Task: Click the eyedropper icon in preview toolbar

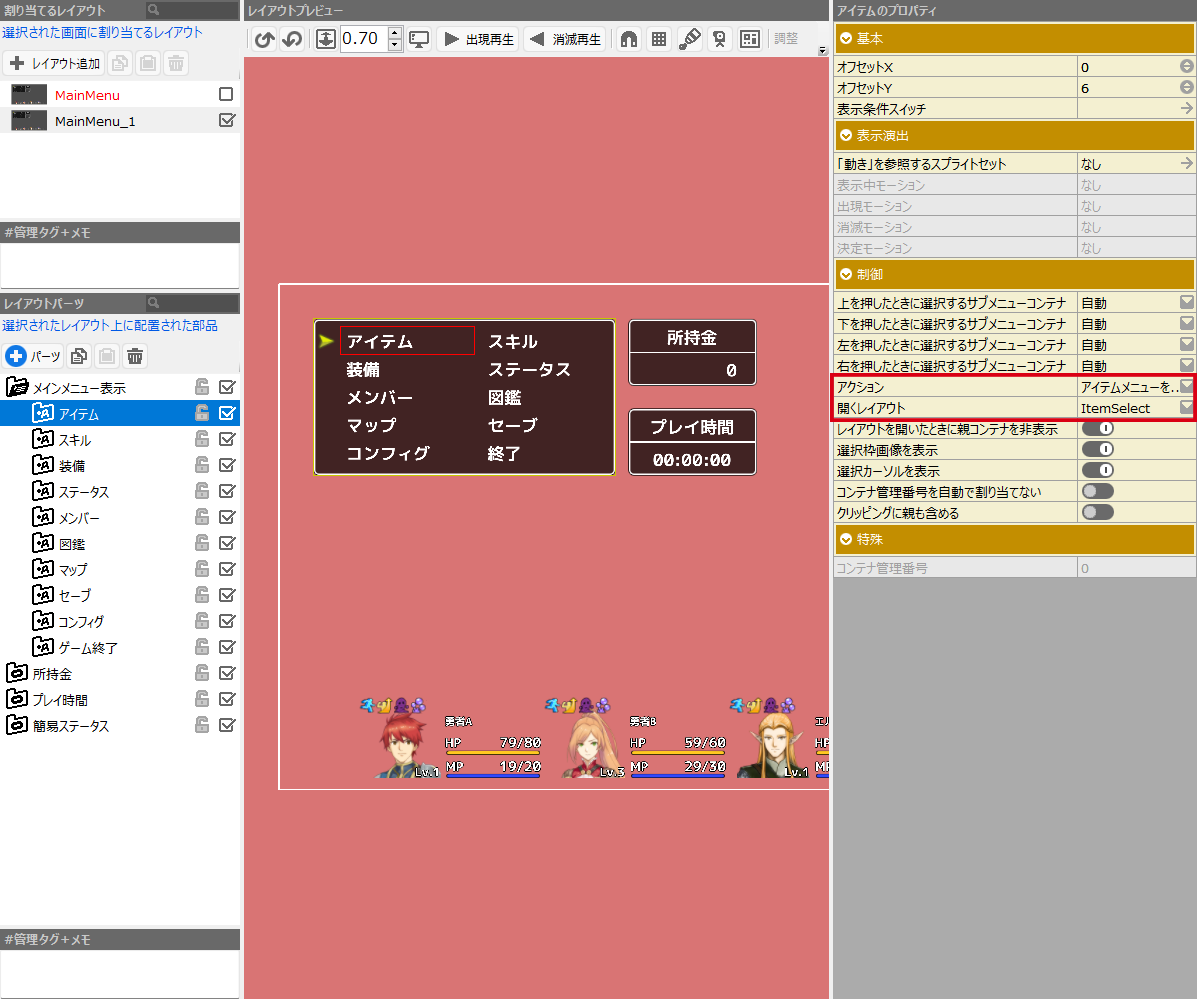Action: [689, 40]
